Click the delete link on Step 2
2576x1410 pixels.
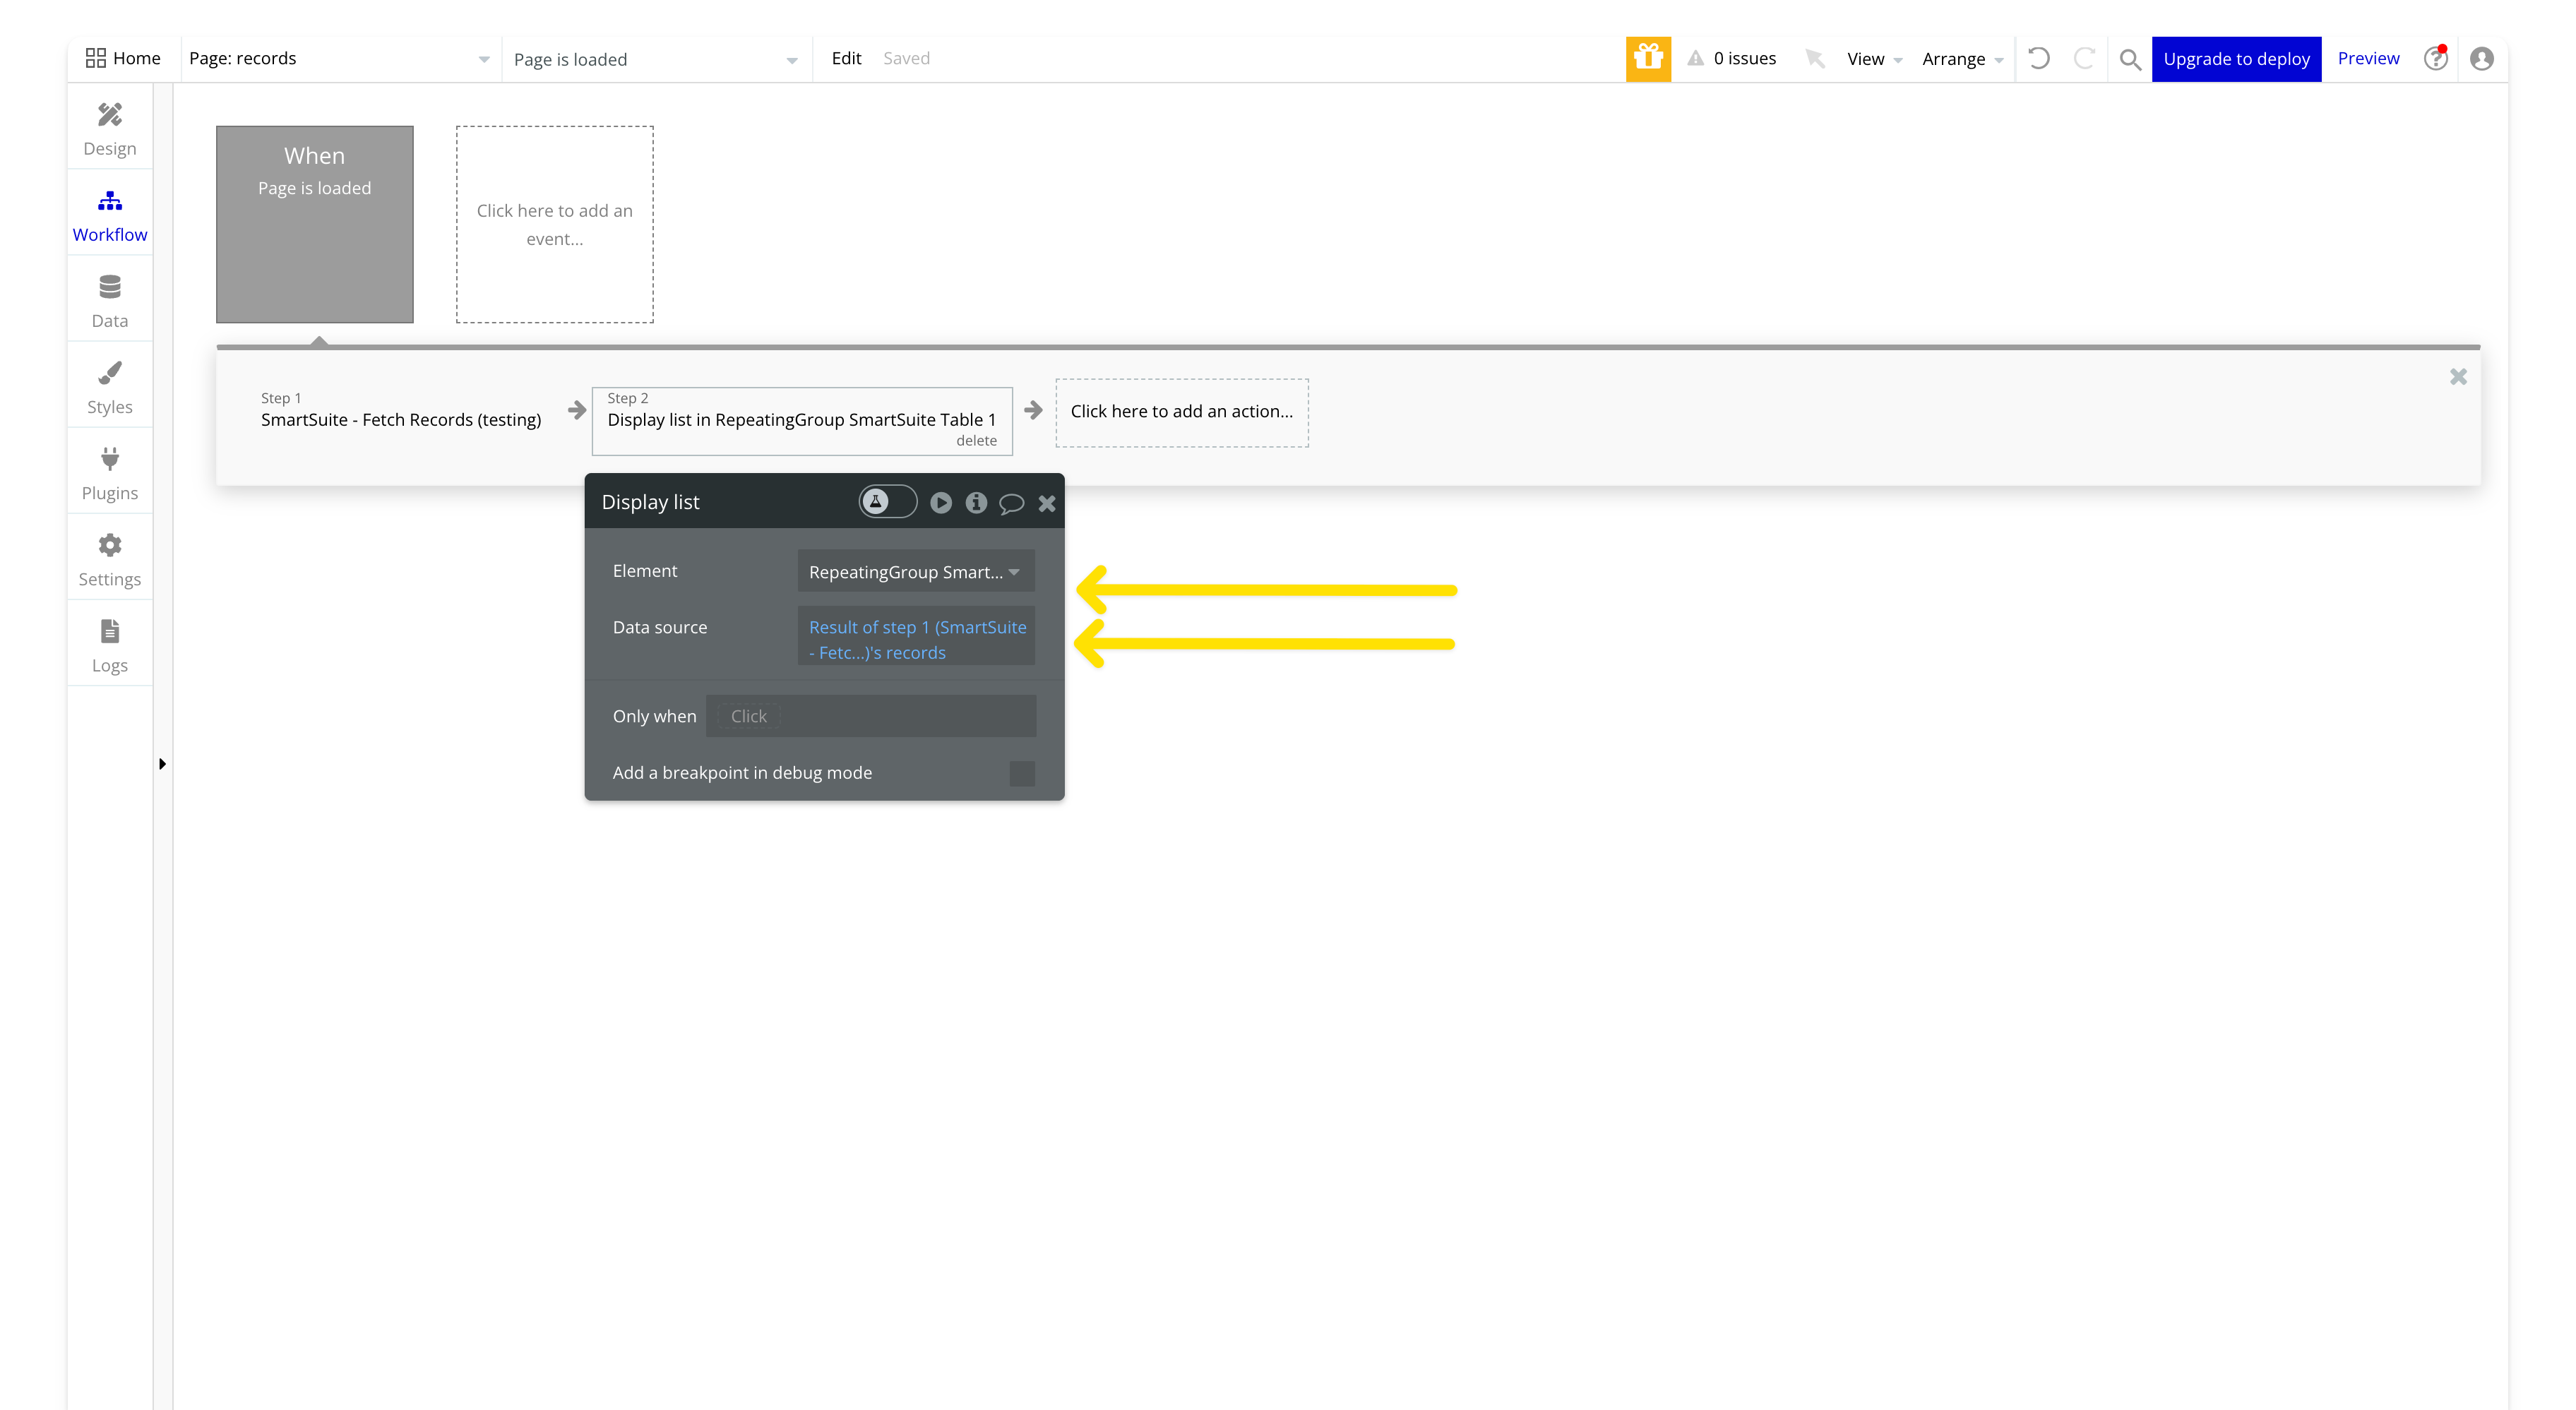point(976,441)
